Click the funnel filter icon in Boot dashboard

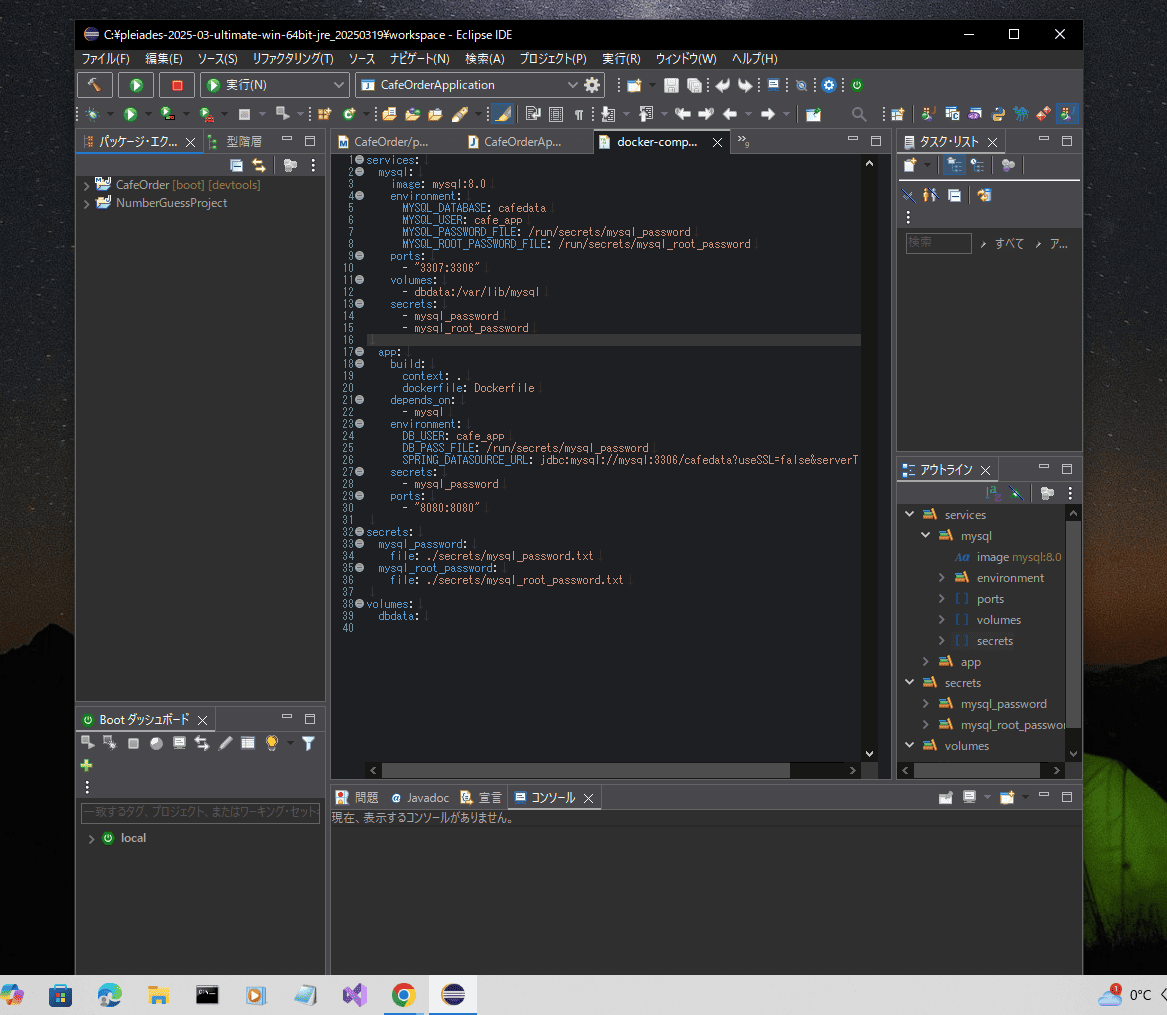coord(307,742)
